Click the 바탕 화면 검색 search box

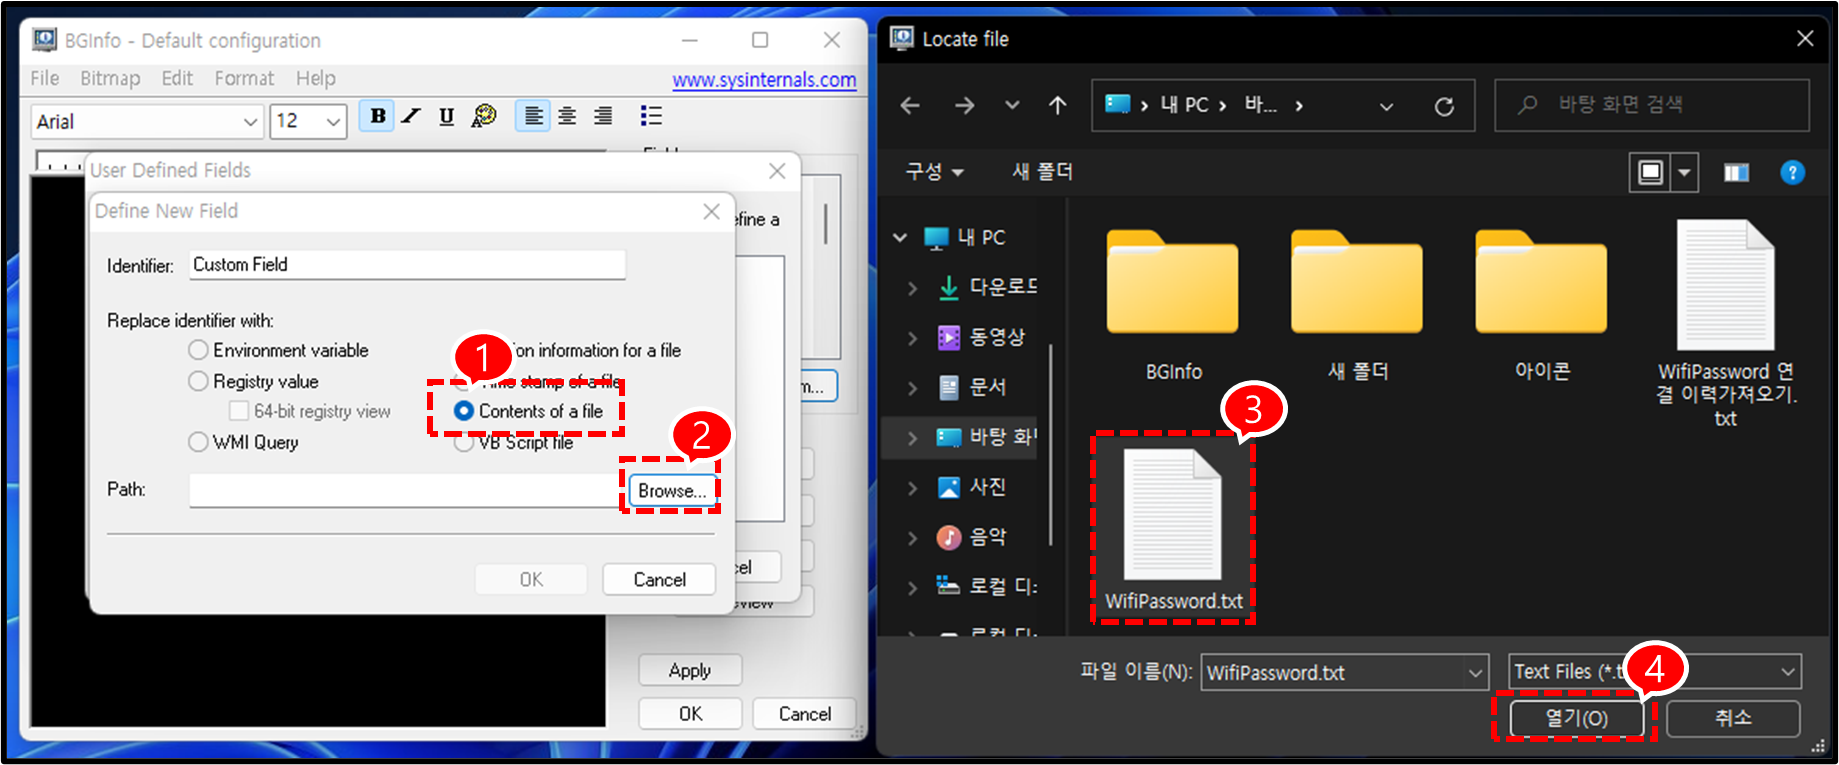[x=1651, y=105]
